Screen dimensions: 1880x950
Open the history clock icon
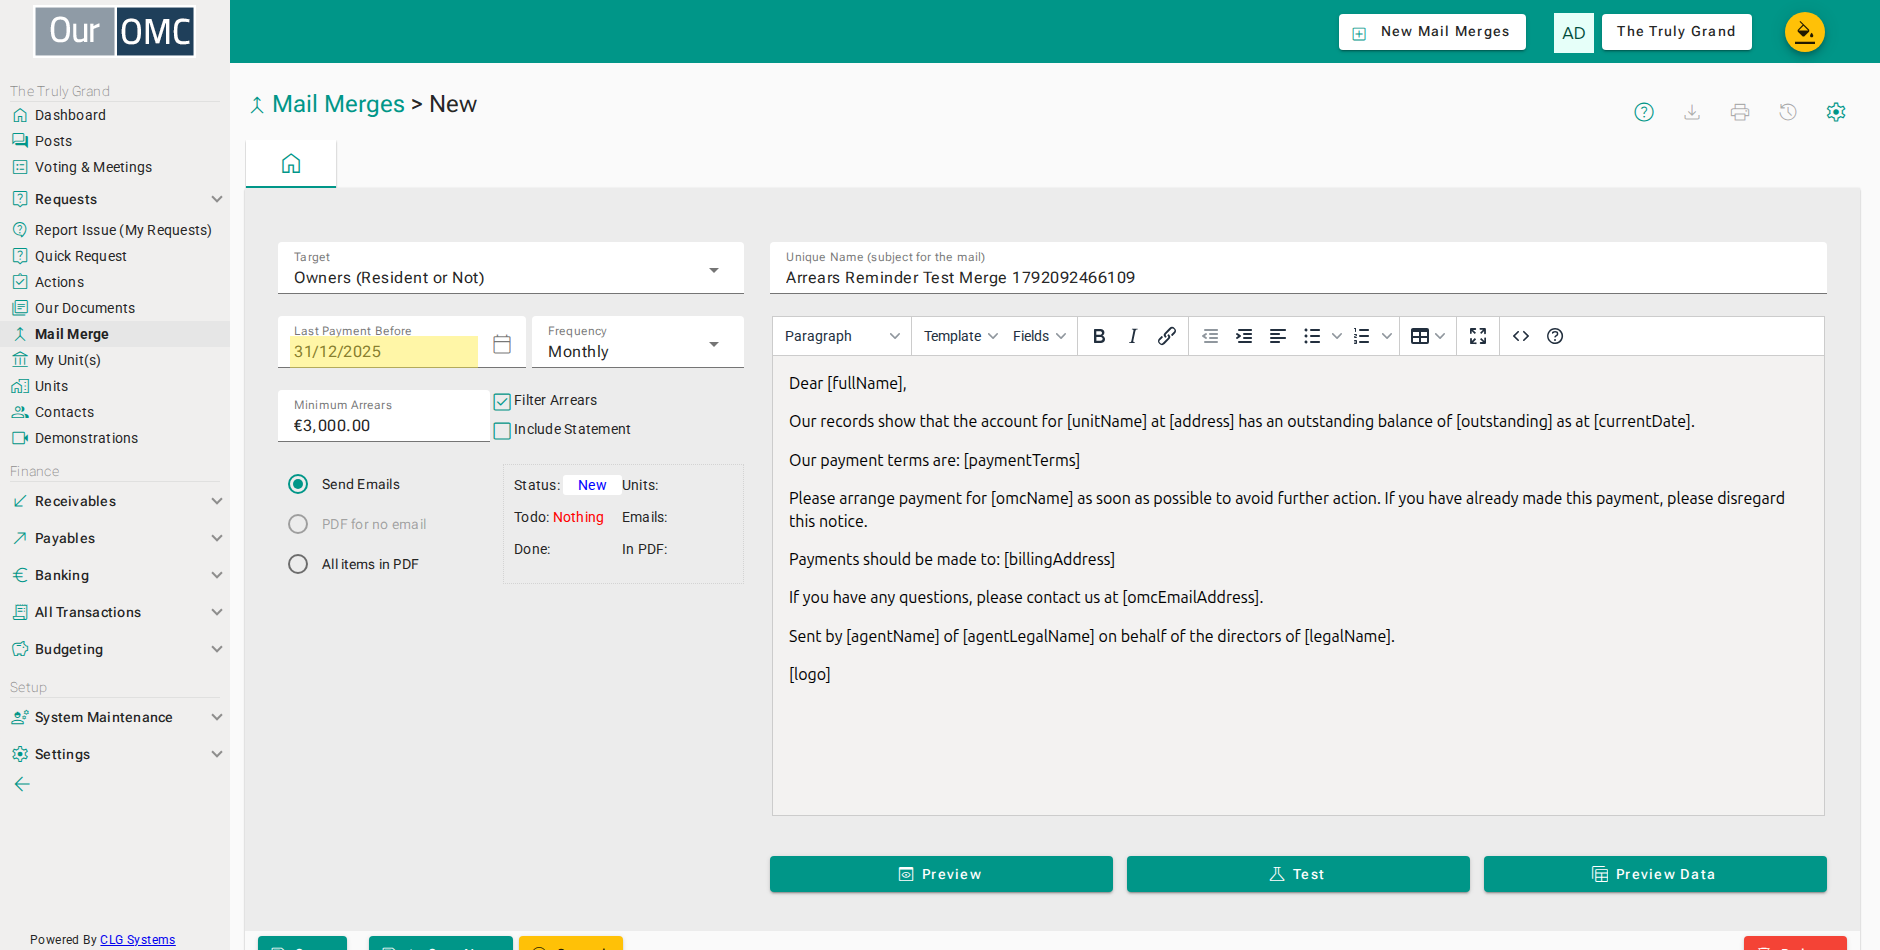click(1788, 112)
